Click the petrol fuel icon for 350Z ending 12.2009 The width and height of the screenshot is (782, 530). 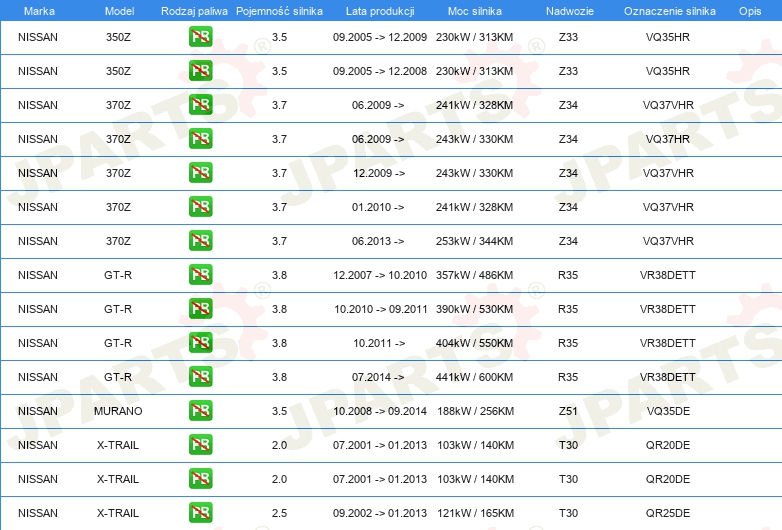point(200,37)
